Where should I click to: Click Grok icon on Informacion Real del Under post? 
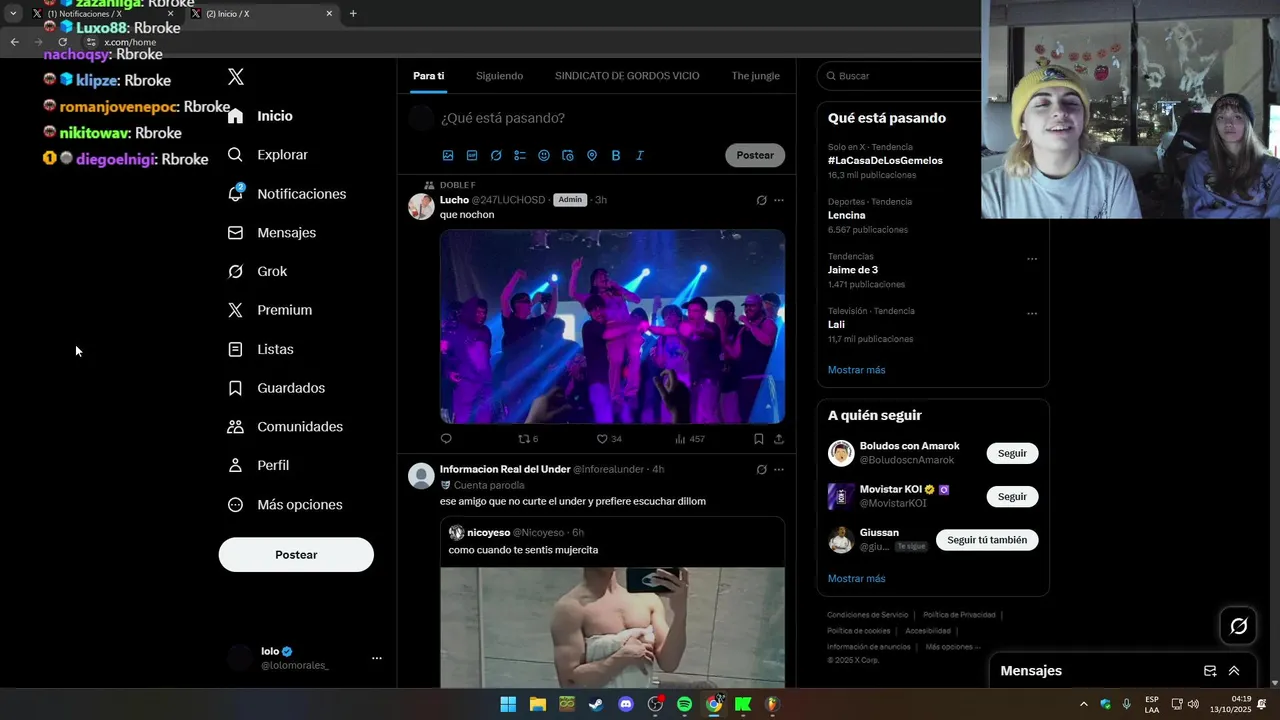(x=761, y=469)
